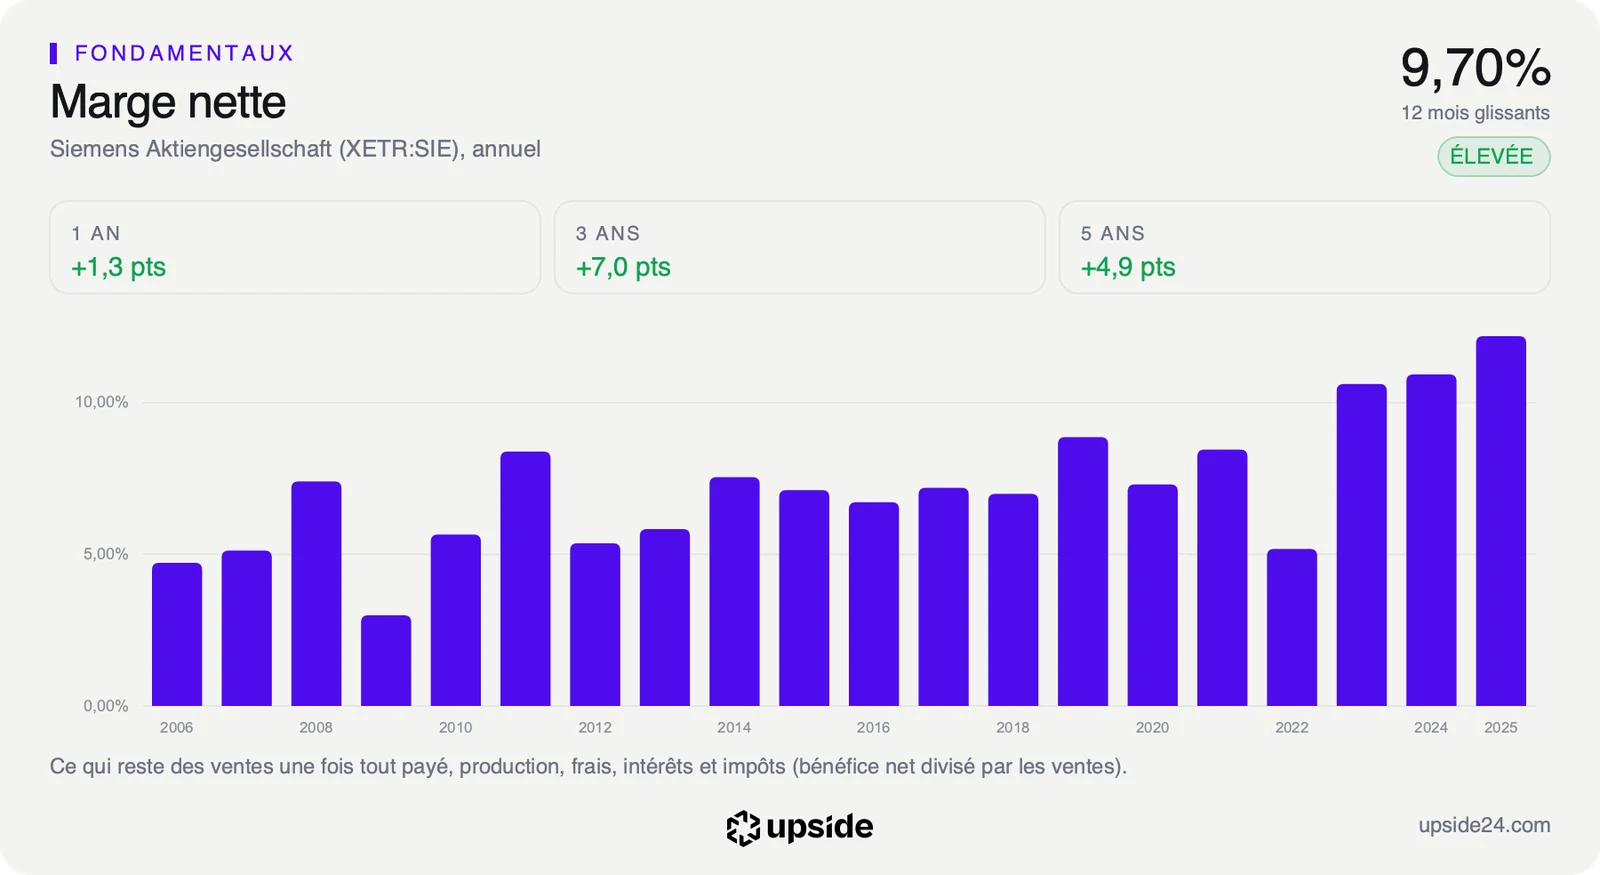
Task: Click the 2018 bar in the chart
Action: click(1013, 600)
